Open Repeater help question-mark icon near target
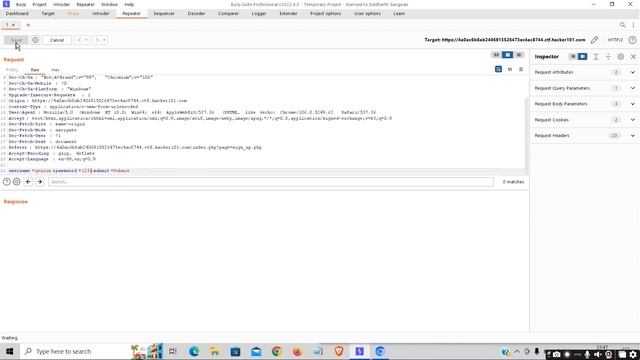Viewport: 640px width, 360px height. 632,40
